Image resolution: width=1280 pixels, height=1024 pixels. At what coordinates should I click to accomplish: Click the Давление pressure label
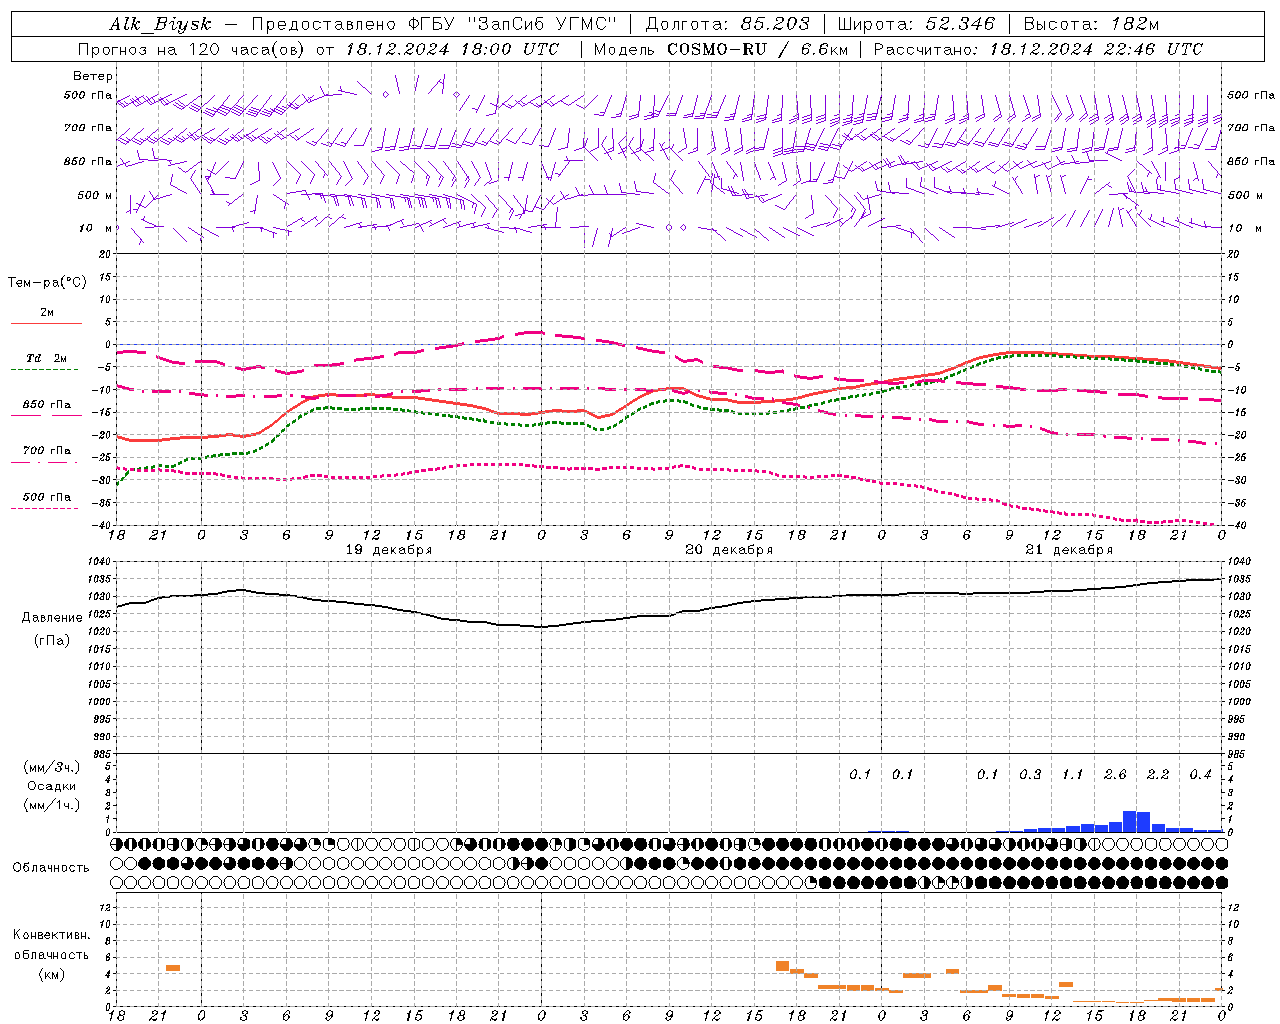[52, 618]
